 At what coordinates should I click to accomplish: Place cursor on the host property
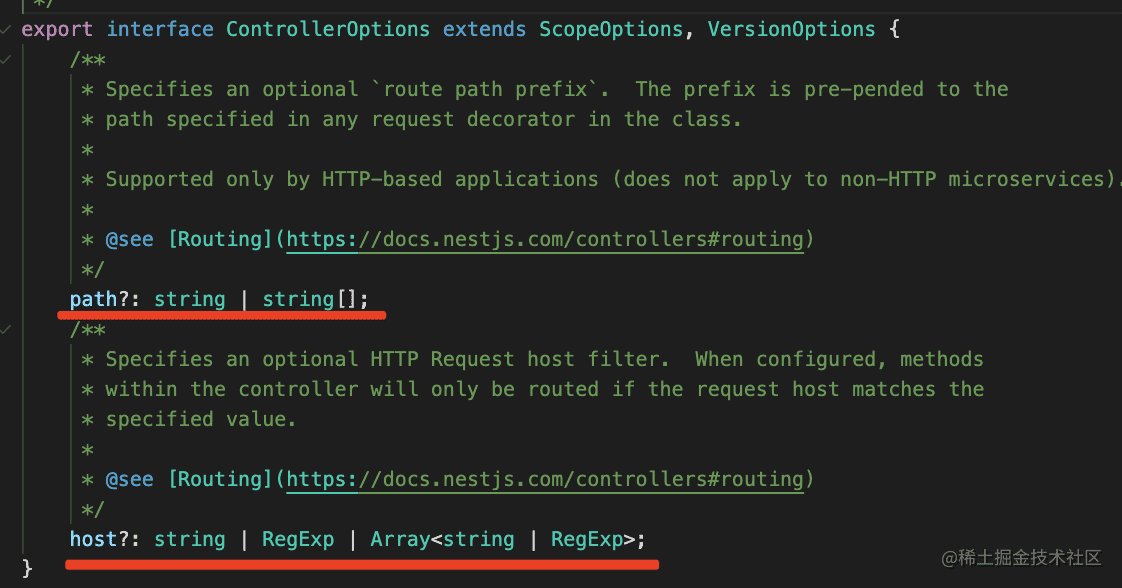93,540
